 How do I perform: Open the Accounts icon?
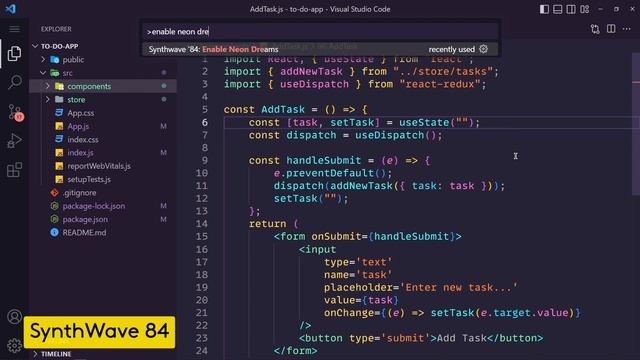click(14, 317)
